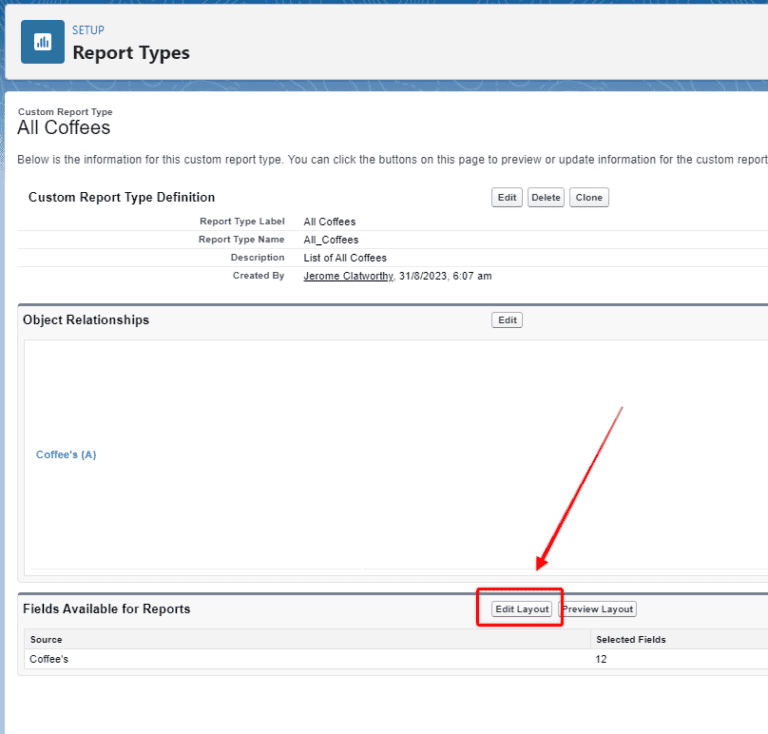Click the selected fields count 12
This screenshot has width=768, height=734.
(601, 659)
